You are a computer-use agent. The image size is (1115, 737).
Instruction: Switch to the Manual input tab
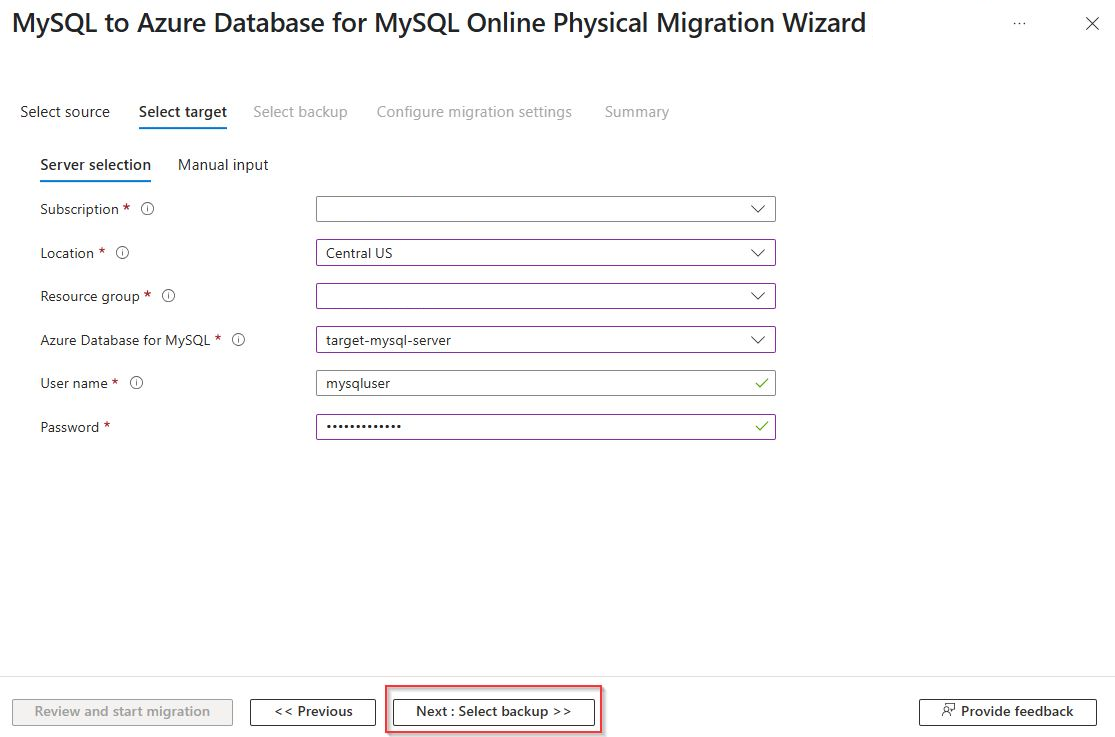point(223,165)
